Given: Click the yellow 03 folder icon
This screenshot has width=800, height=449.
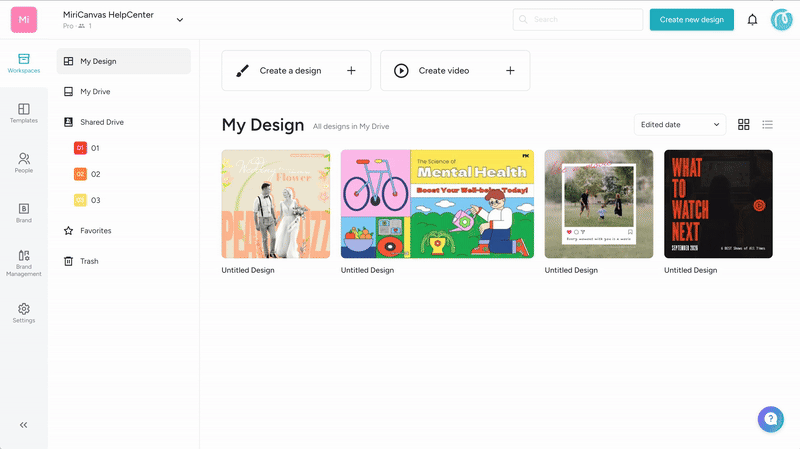Looking at the screenshot, I should pyautogui.click(x=80, y=200).
